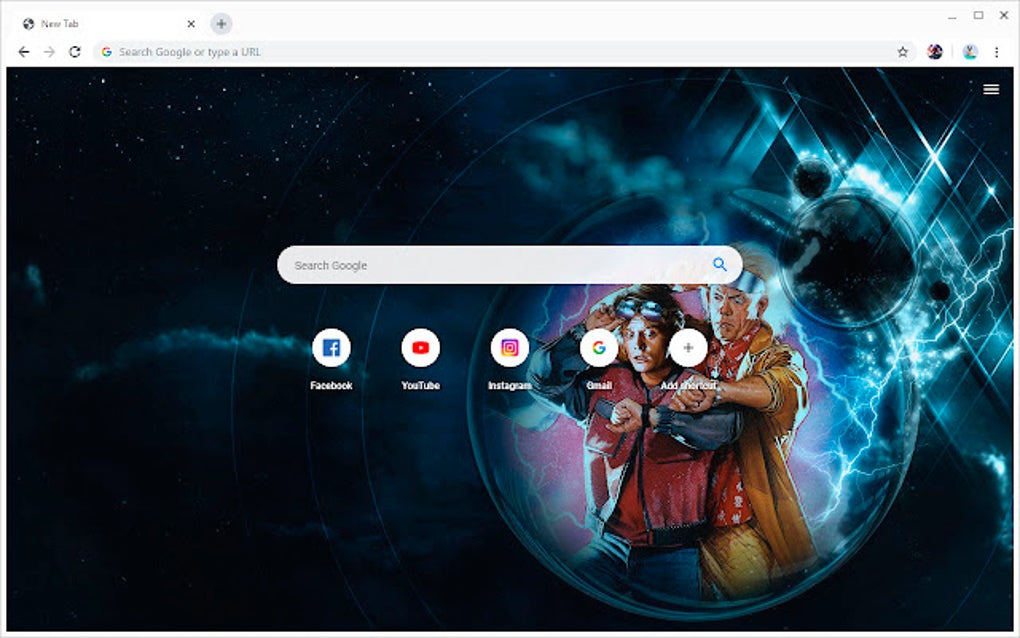
Task: Open the hamburger menu on the new tab page
Action: point(991,90)
